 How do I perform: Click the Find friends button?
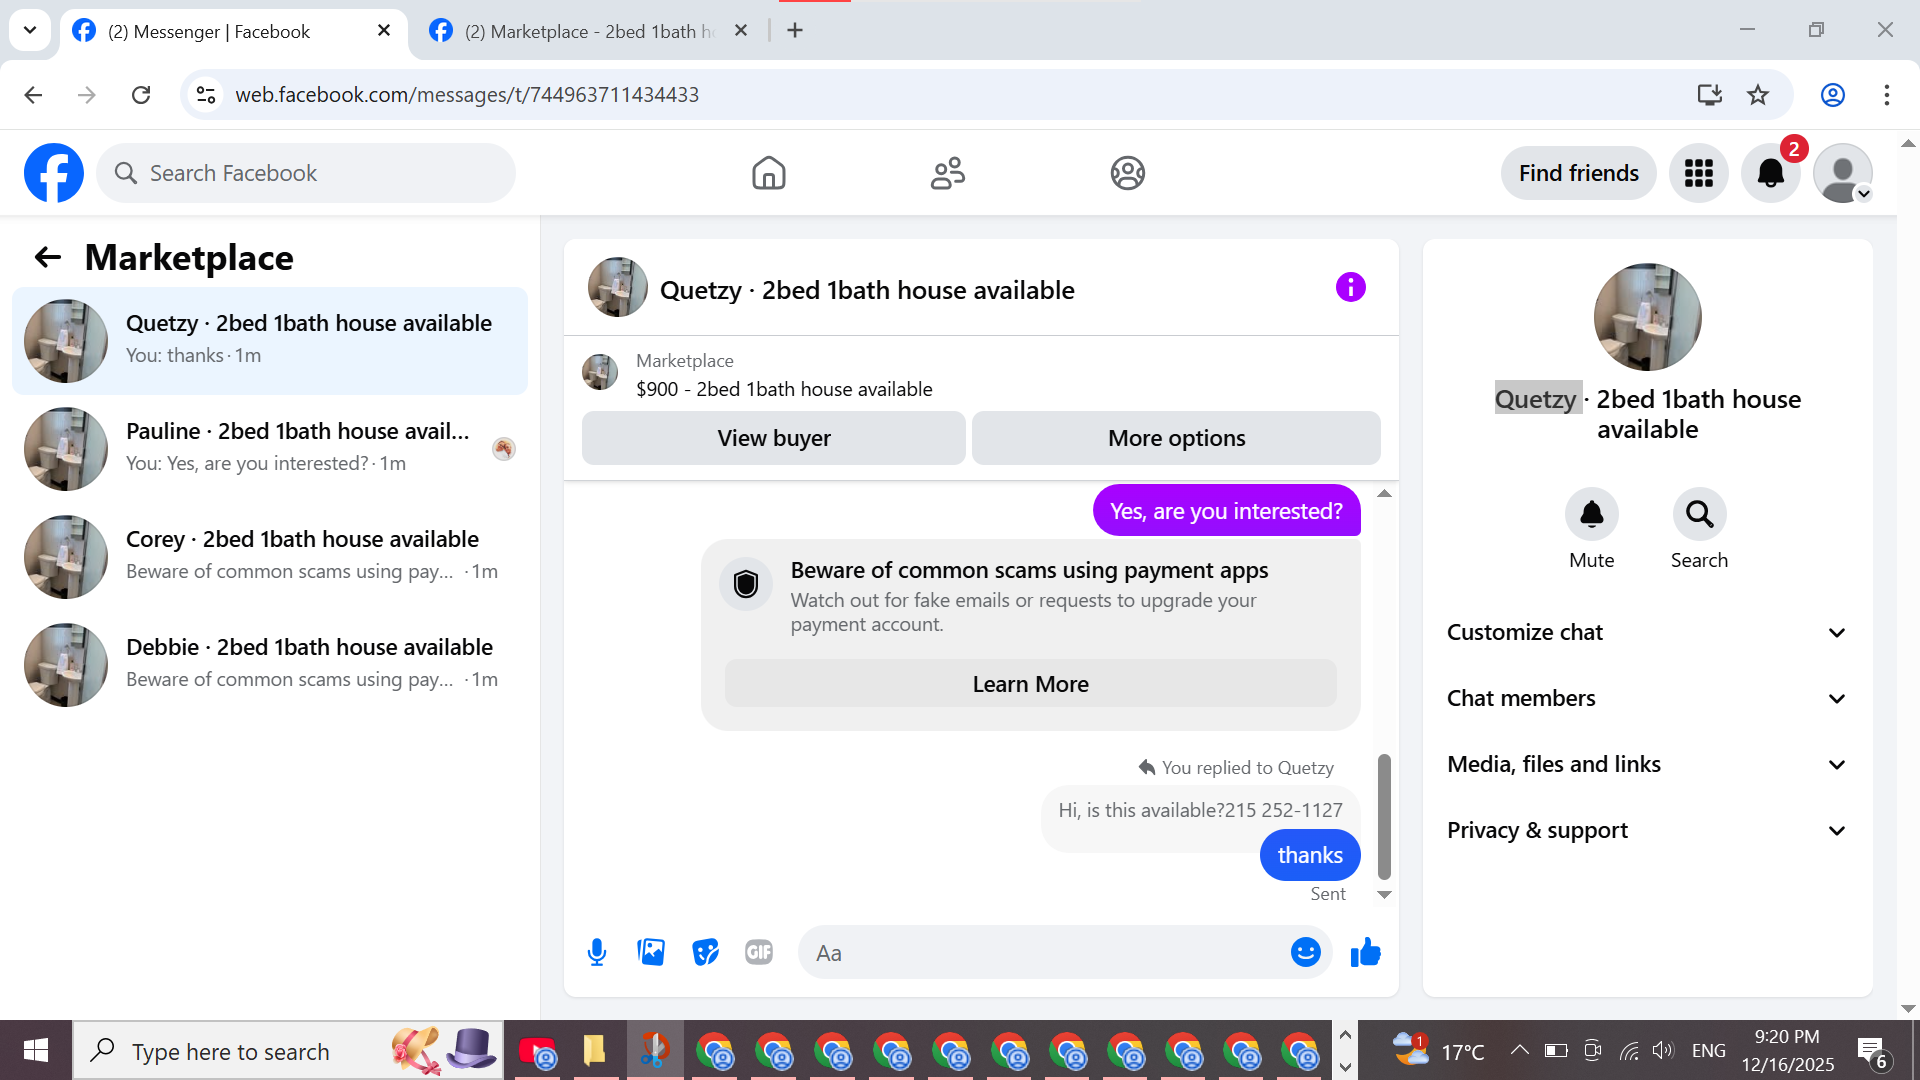coord(1578,173)
